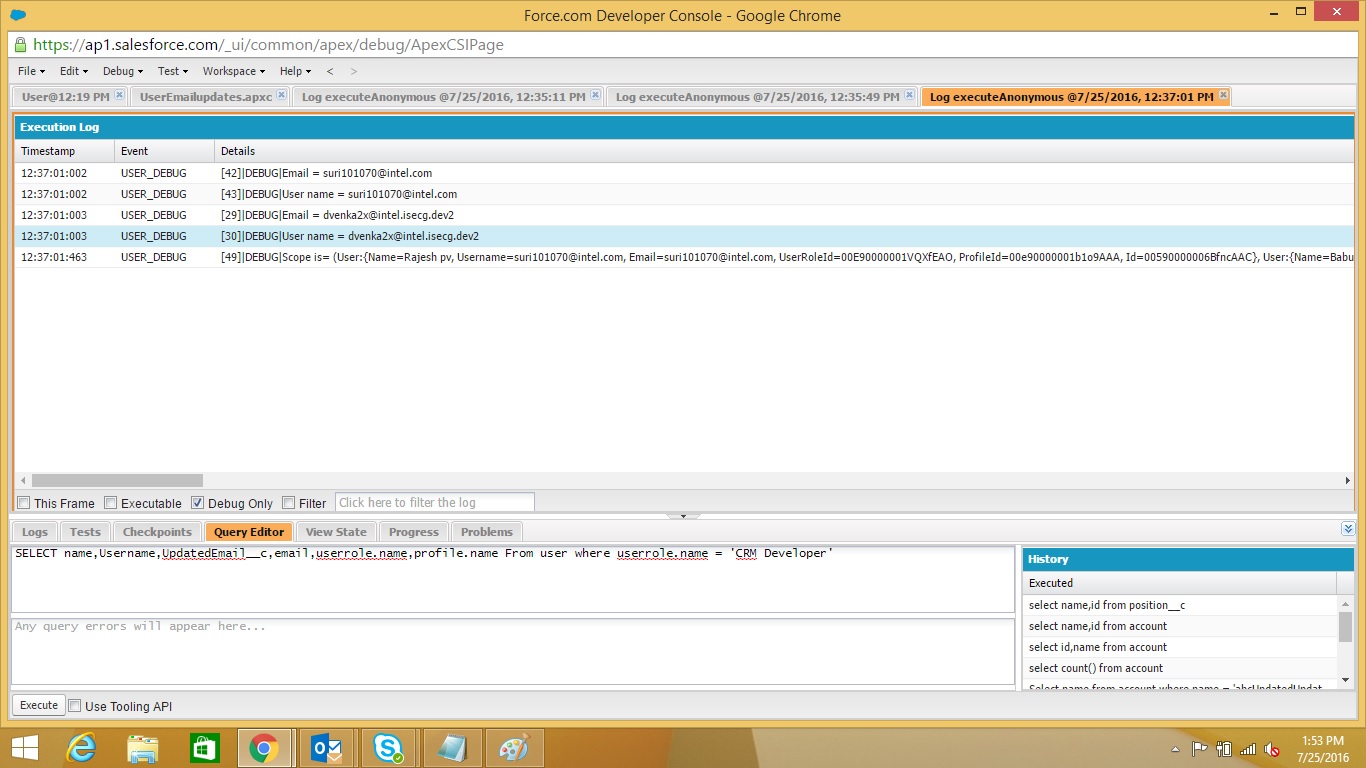Image resolution: width=1366 pixels, height=768 pixels.
Task: Click the Executed column header in History
Action: click(x=1180, y=583)
